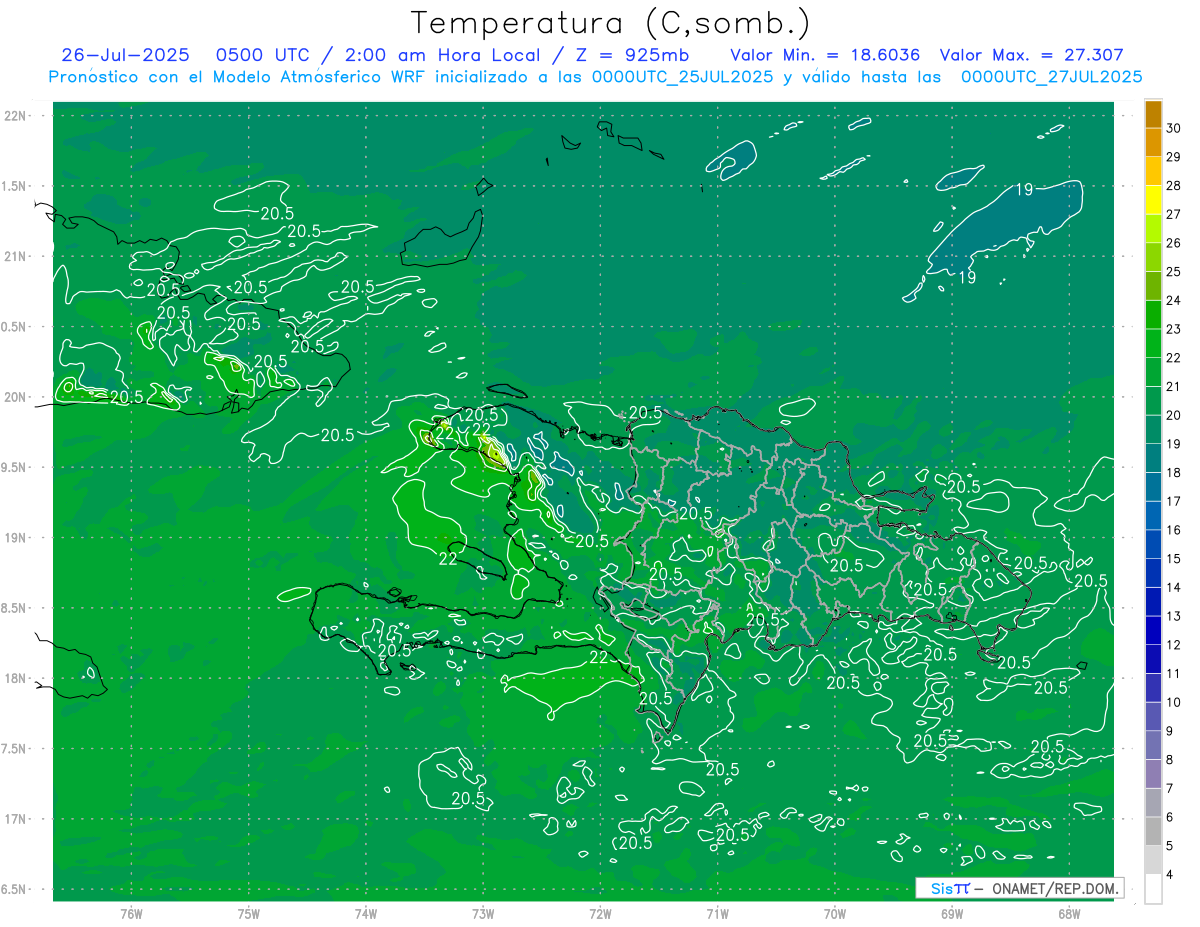The height and width of the screenshot is (927, 1200).
Task: Click the "21N" latitude axis label
Action: [15, 256]
